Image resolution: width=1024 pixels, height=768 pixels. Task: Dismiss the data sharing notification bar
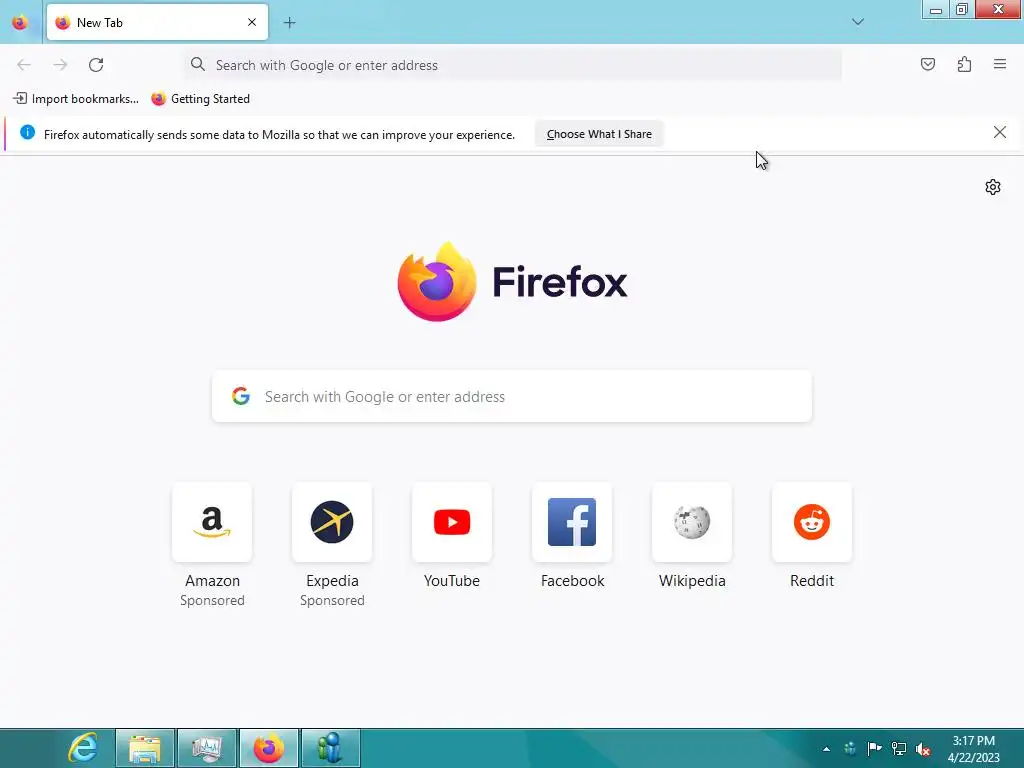(x=999, y=133)
